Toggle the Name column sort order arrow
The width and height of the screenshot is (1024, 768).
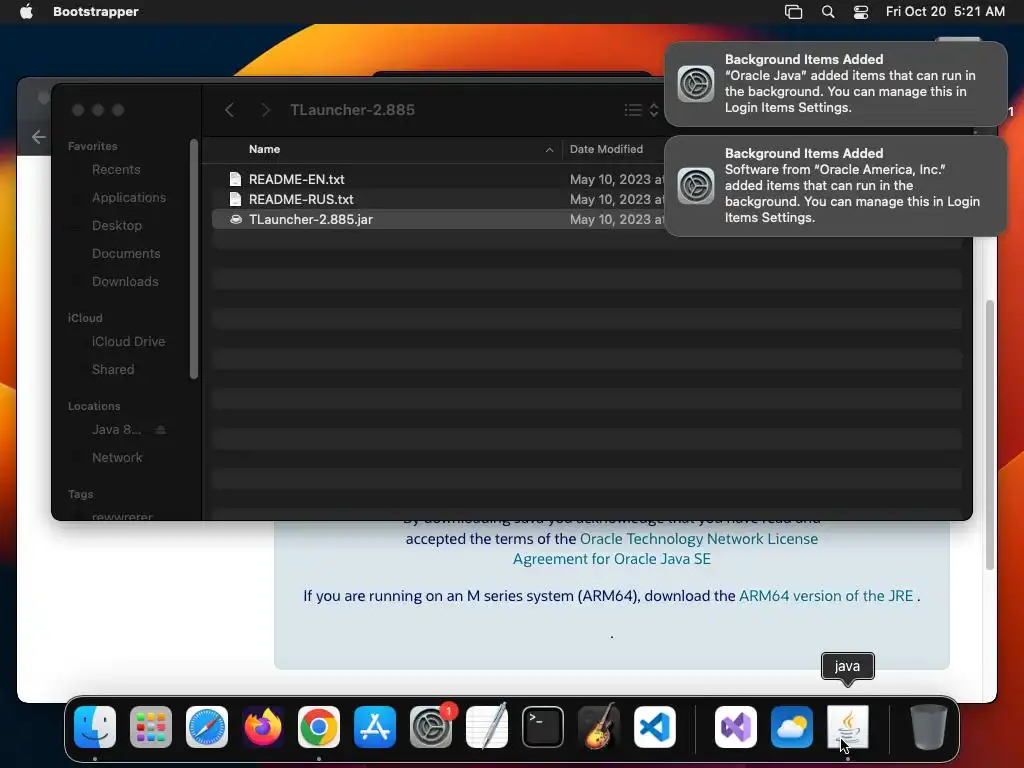click(549, 150)
